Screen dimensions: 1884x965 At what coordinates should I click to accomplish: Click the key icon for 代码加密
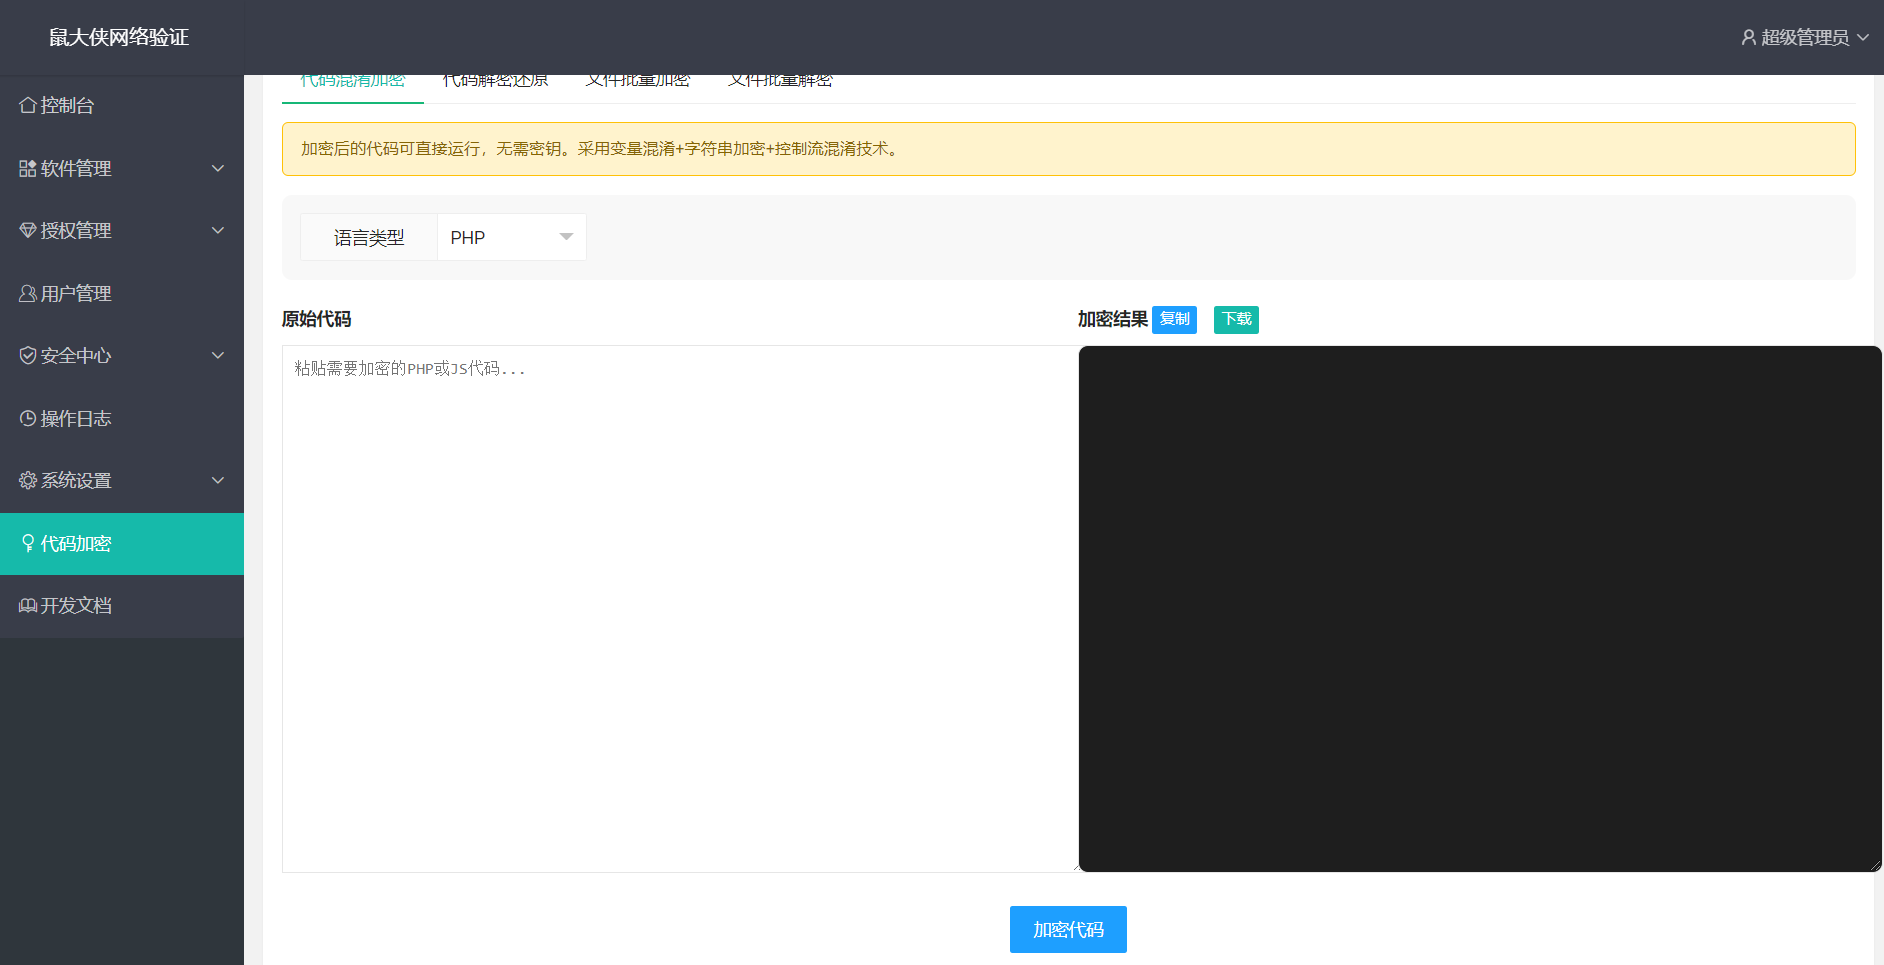pyautogui.click(x=28, y=543)
